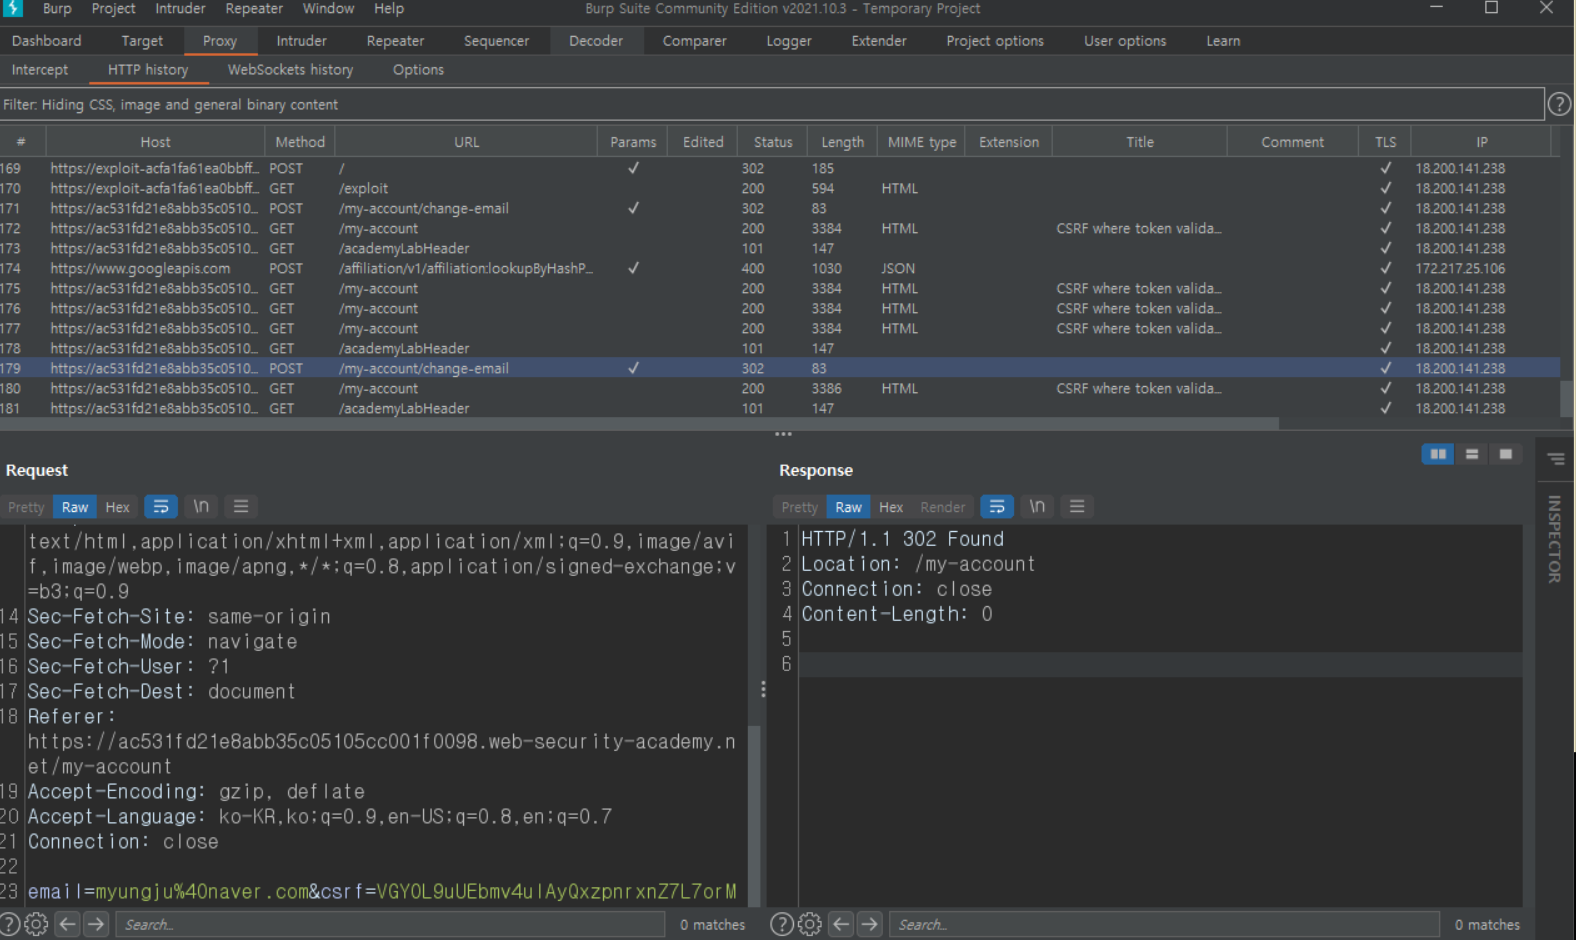Open the WebSockets history sub-tab
This screenshot has width=1576, height=940.
[x=290, y=70]
